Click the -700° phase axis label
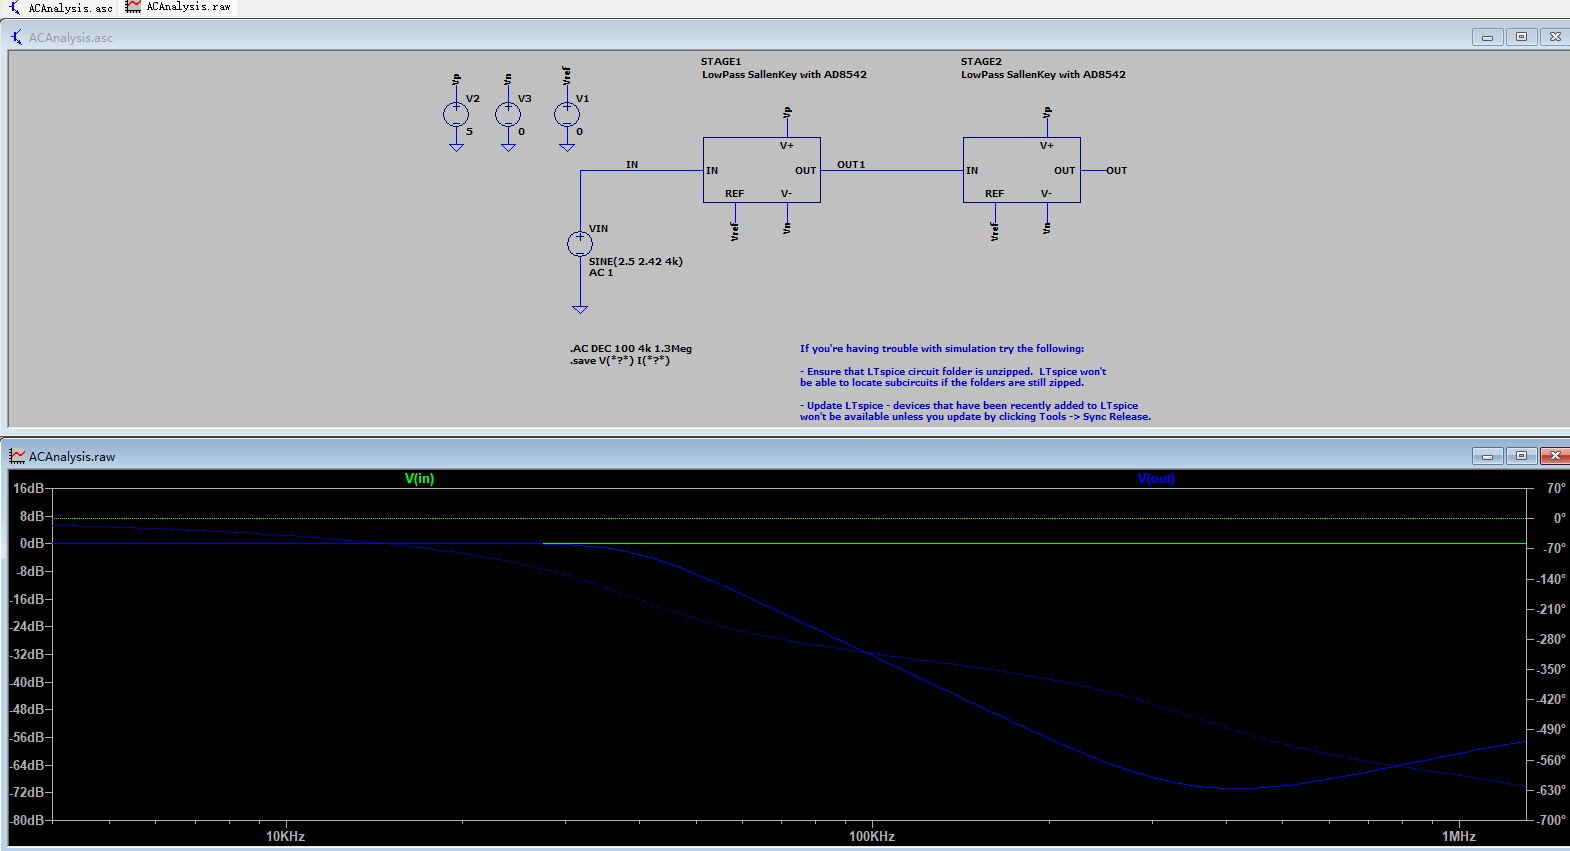1570x851 pixels. point(1552,820)
